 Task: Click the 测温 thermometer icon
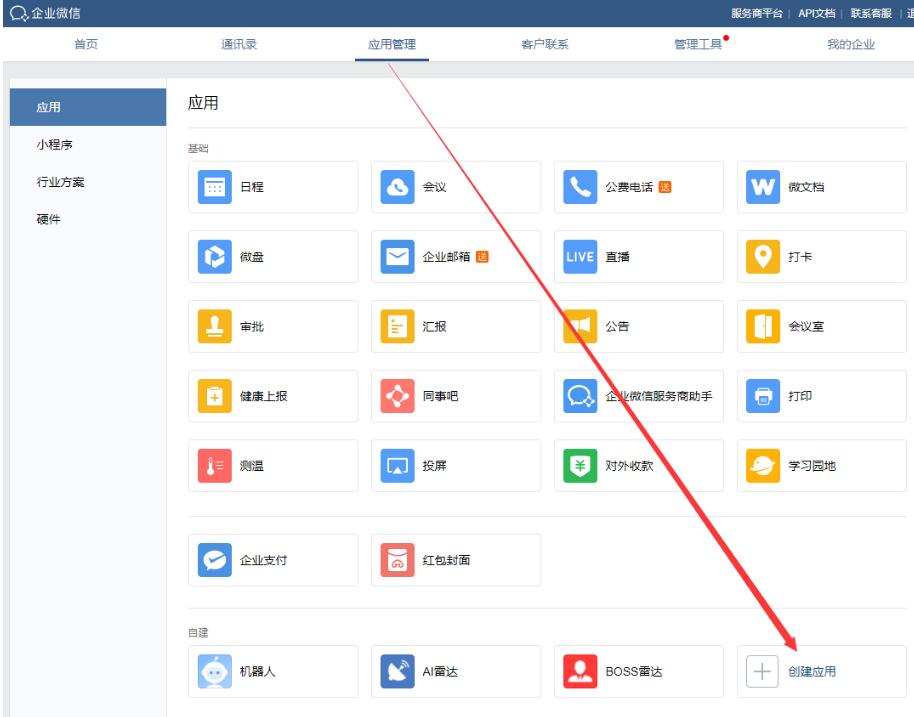[215, 466]
